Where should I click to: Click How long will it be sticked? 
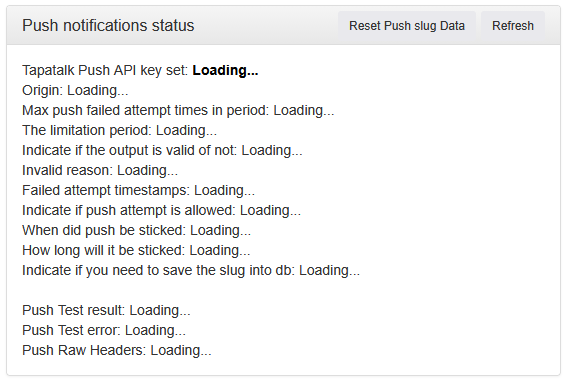(x=136, y=250)
